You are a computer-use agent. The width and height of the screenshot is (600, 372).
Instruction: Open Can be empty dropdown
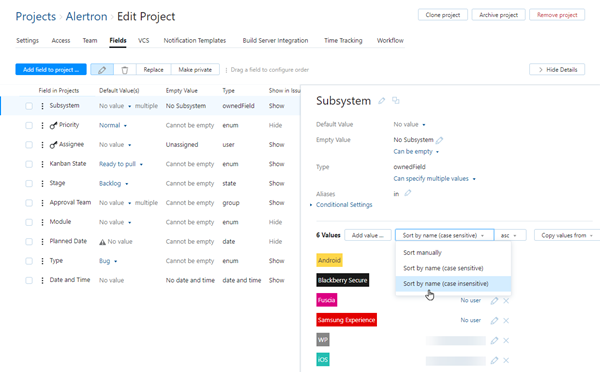(416, 152)
